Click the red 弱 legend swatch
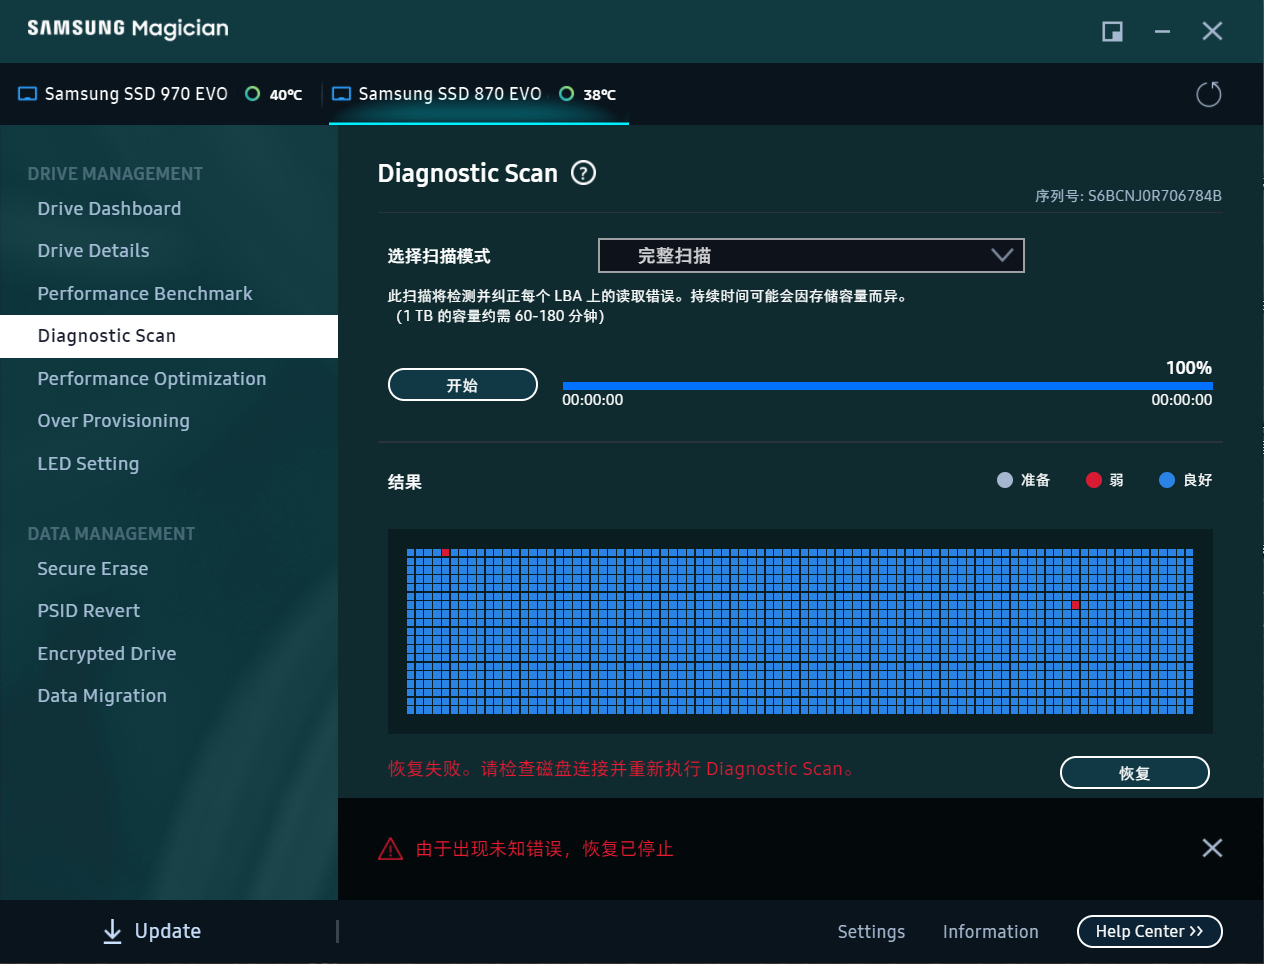1264x964 pixels. (x=1094, y=480)
